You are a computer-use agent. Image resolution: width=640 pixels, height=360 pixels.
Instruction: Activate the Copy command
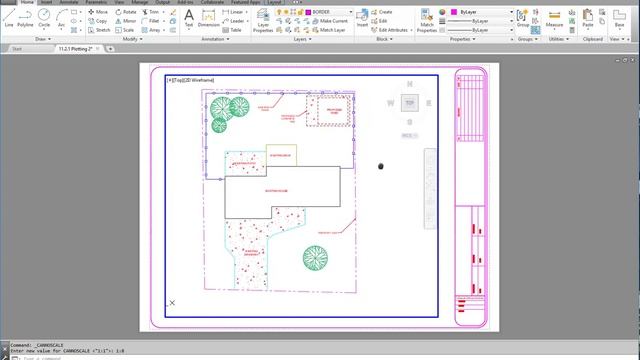[98, 21]
